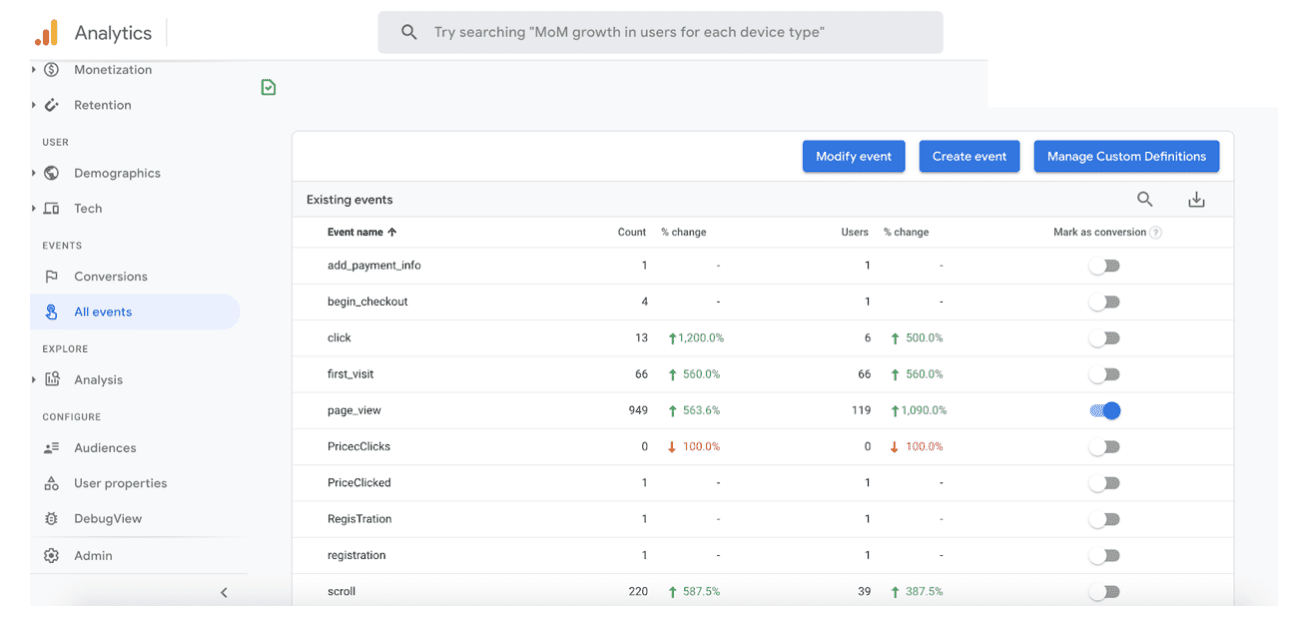
Task: Click the Audiences people icon
Action: [52, 448]
